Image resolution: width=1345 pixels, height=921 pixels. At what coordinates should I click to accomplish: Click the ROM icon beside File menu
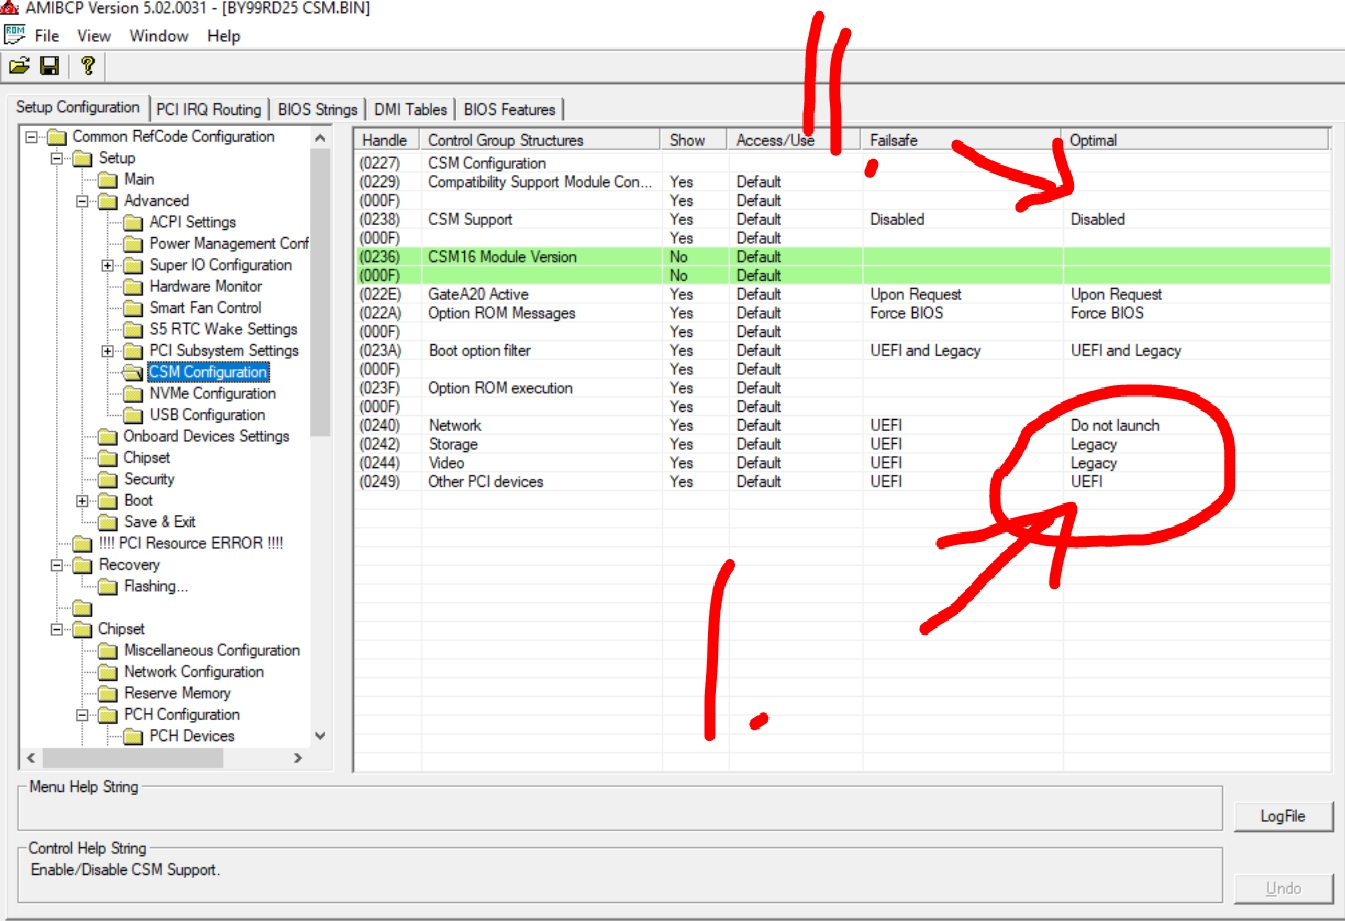point(15,35)
